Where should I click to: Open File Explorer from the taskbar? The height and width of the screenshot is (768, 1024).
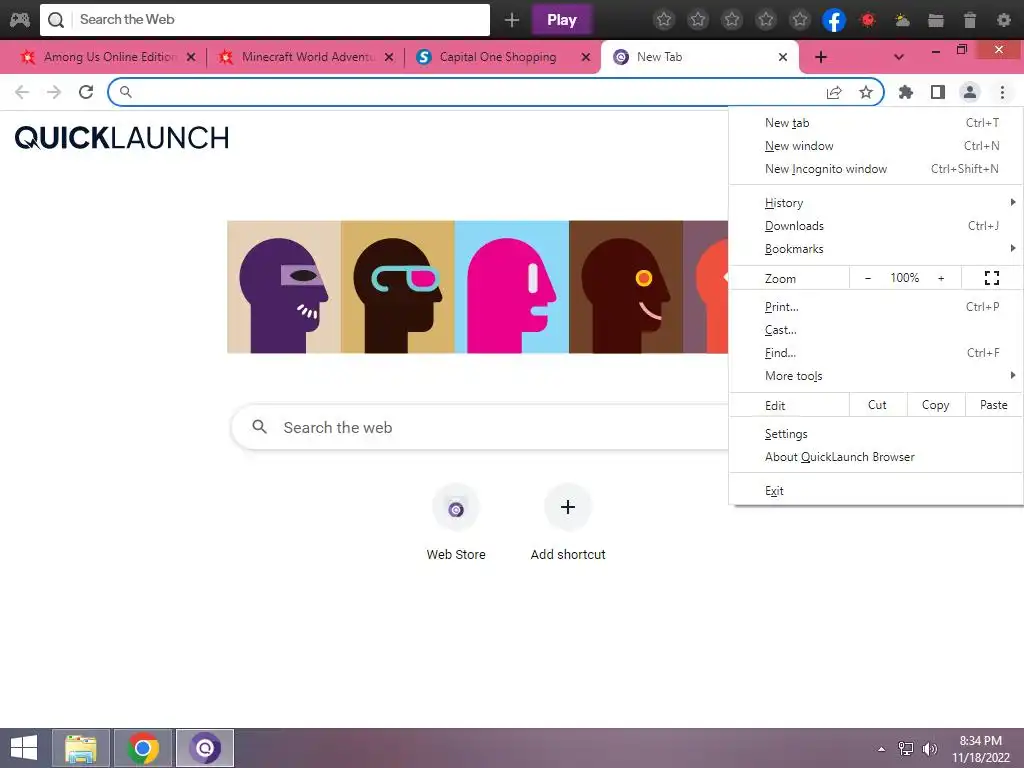(81, 748)
